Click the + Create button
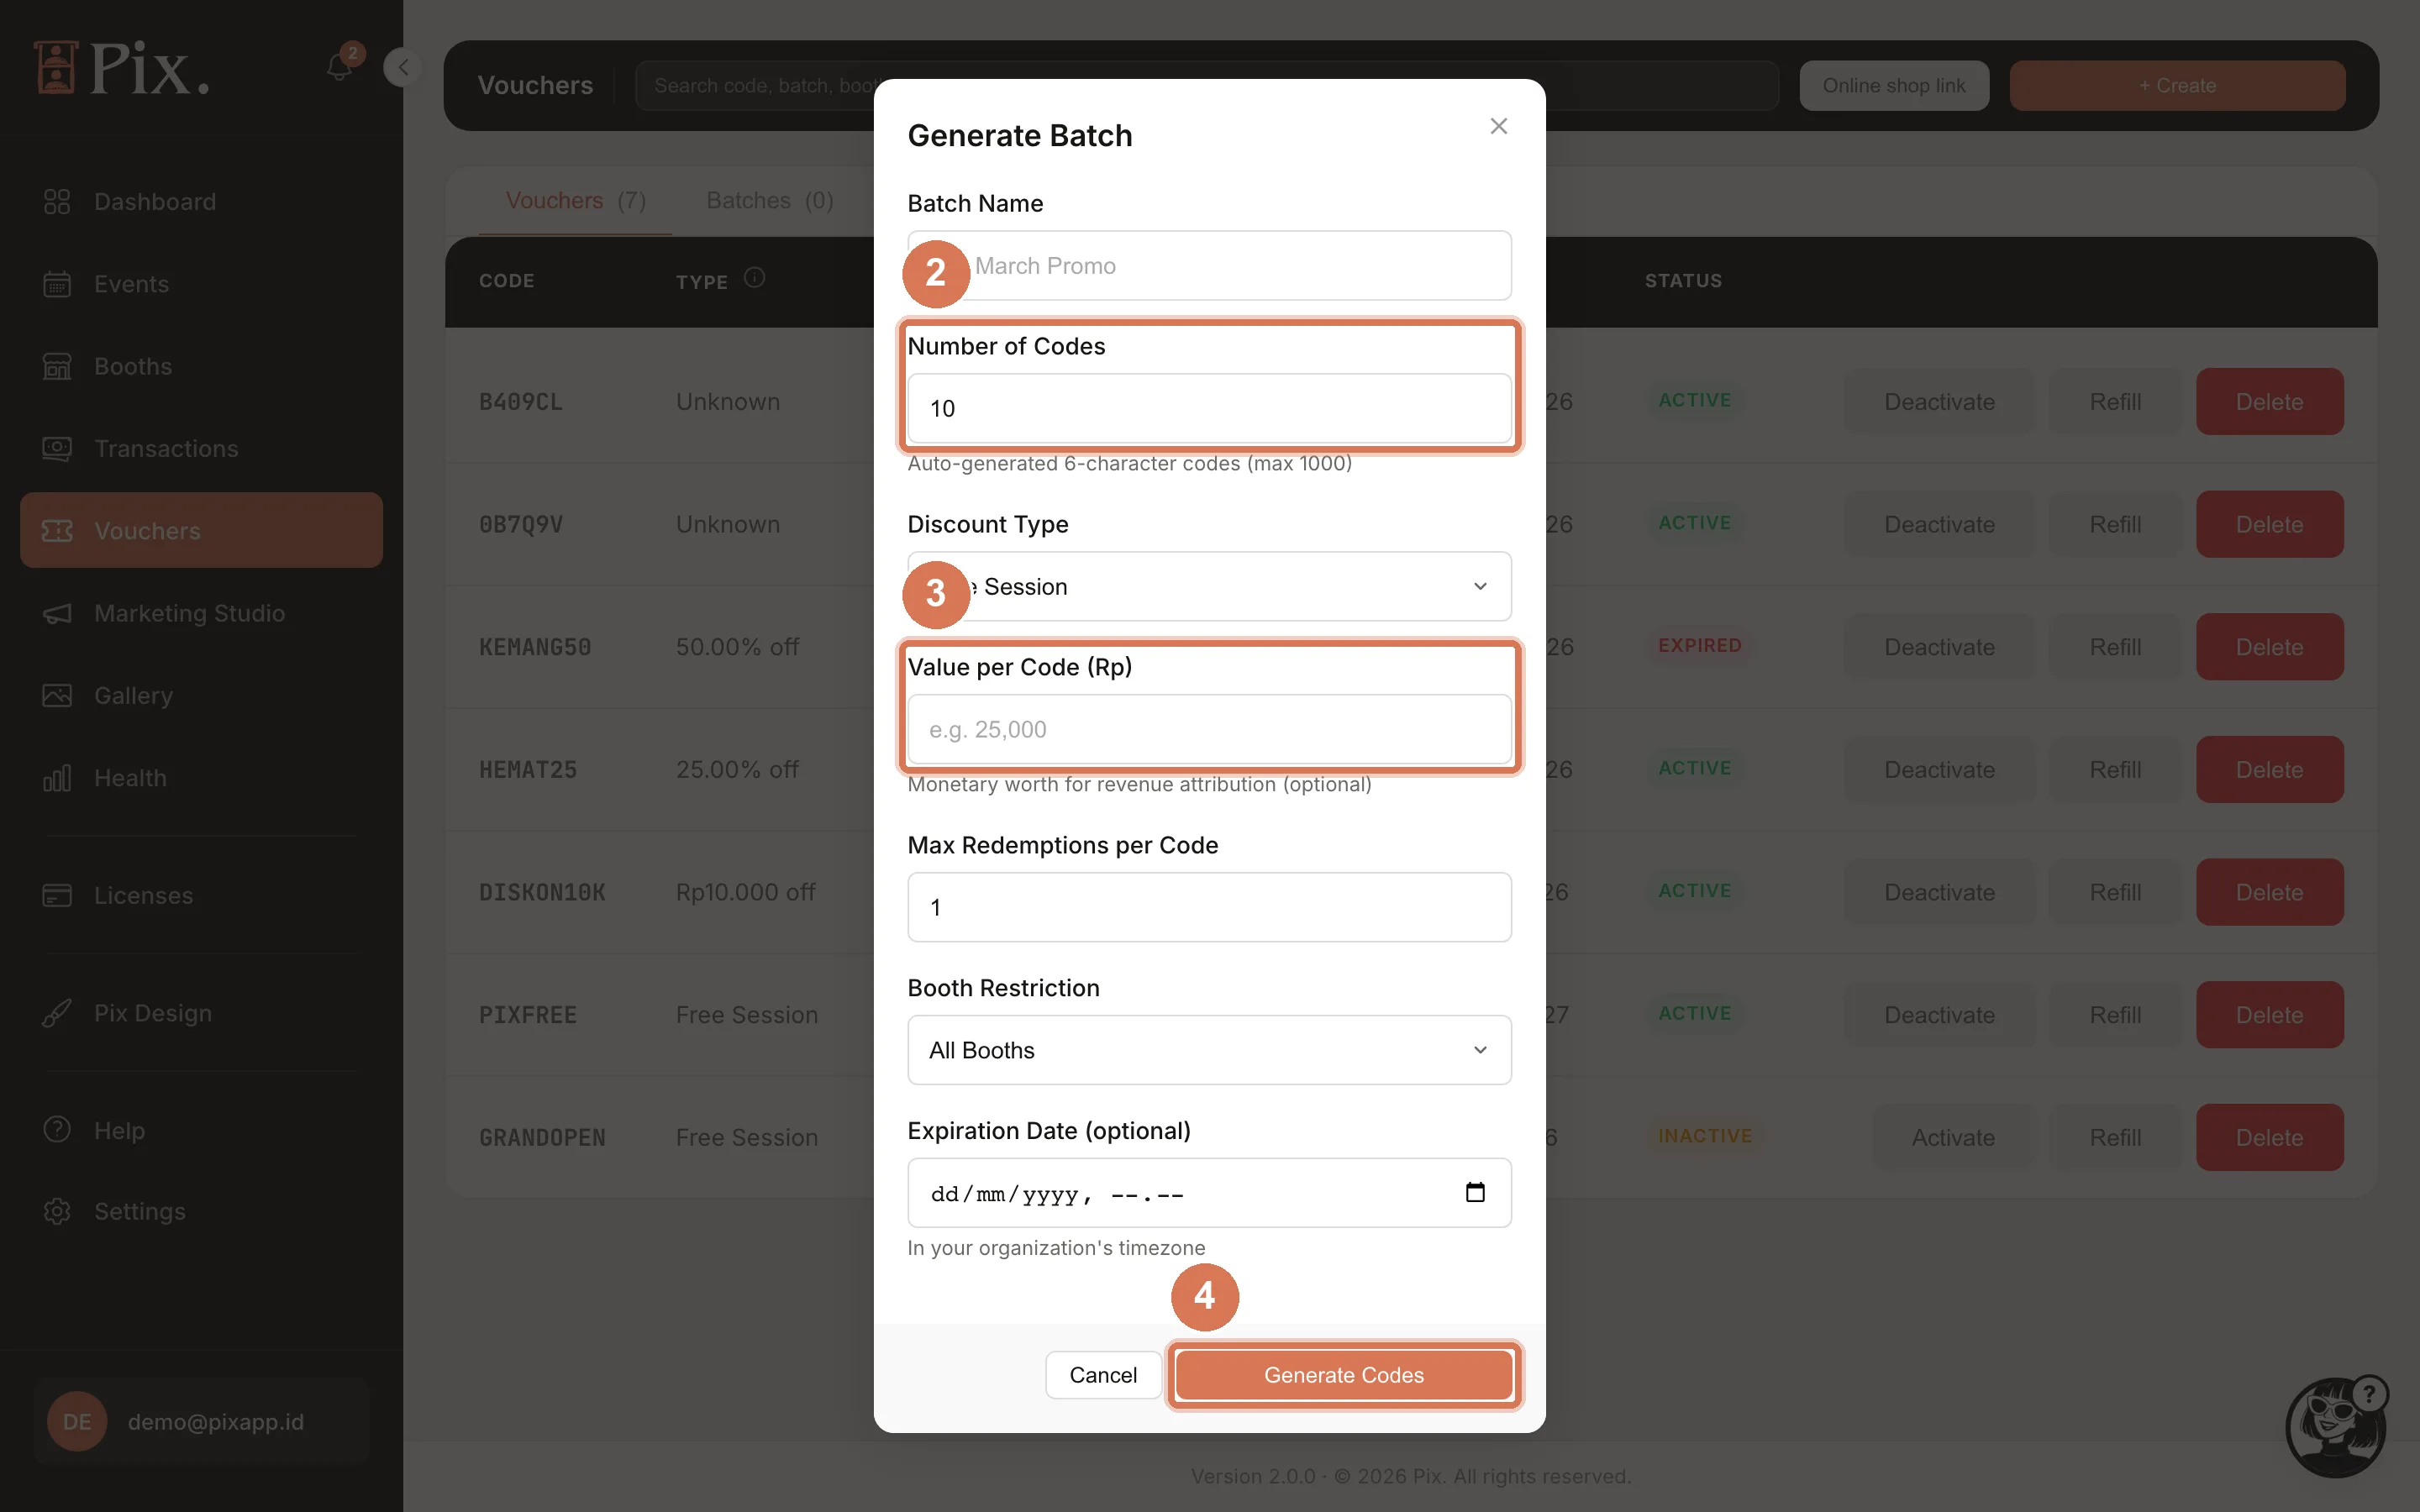Viewport: 2420px width, 1512px height. coord(2177,86)
